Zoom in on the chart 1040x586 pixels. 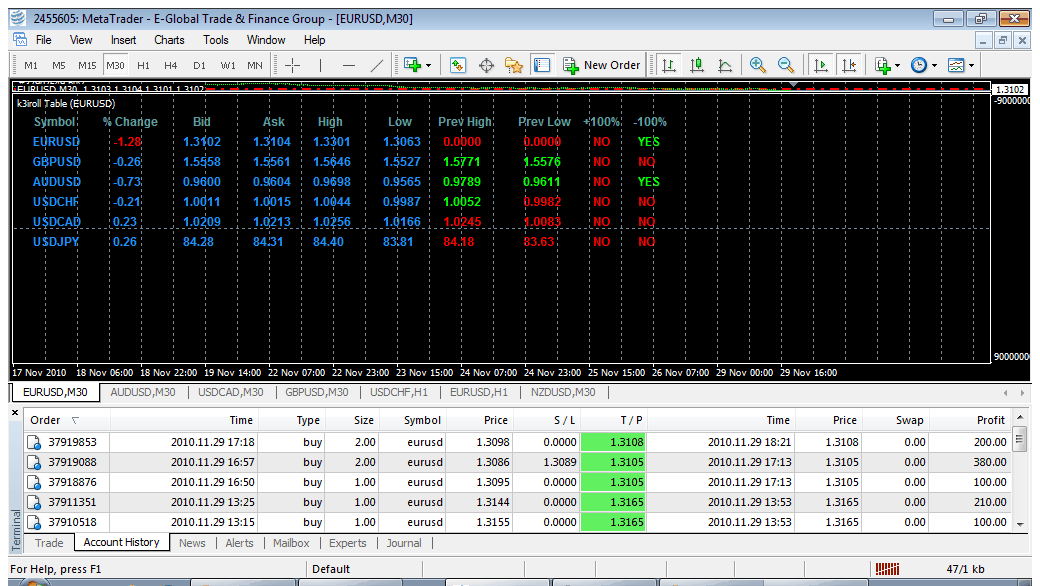(x=757, y=65)
